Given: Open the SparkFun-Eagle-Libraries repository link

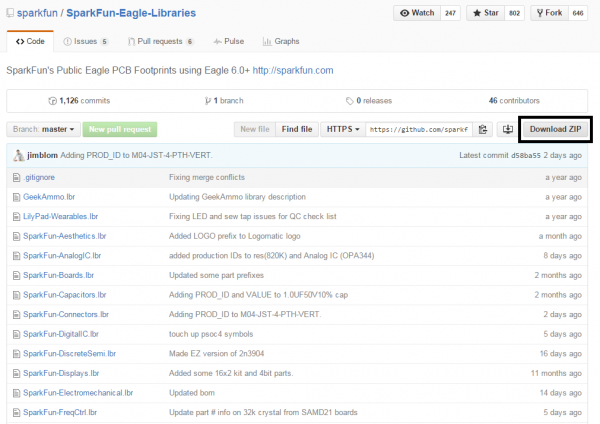Looking at the screenshot, I should [x=131, y=13].
